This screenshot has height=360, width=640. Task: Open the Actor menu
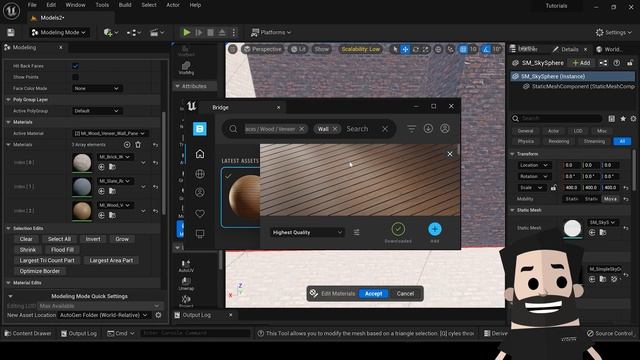[173, 5]
